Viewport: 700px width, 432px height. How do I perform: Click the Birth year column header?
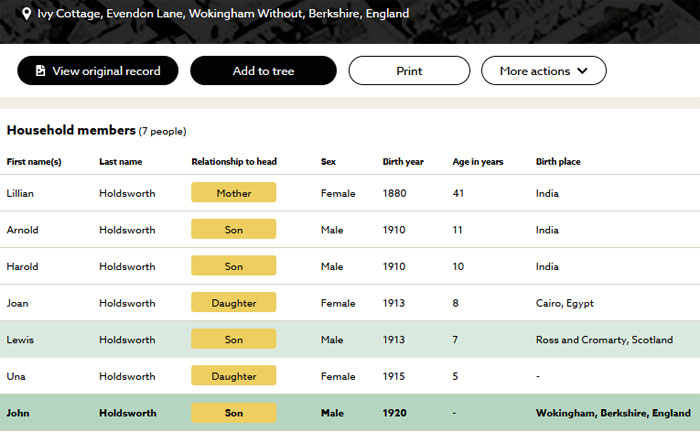403,162
